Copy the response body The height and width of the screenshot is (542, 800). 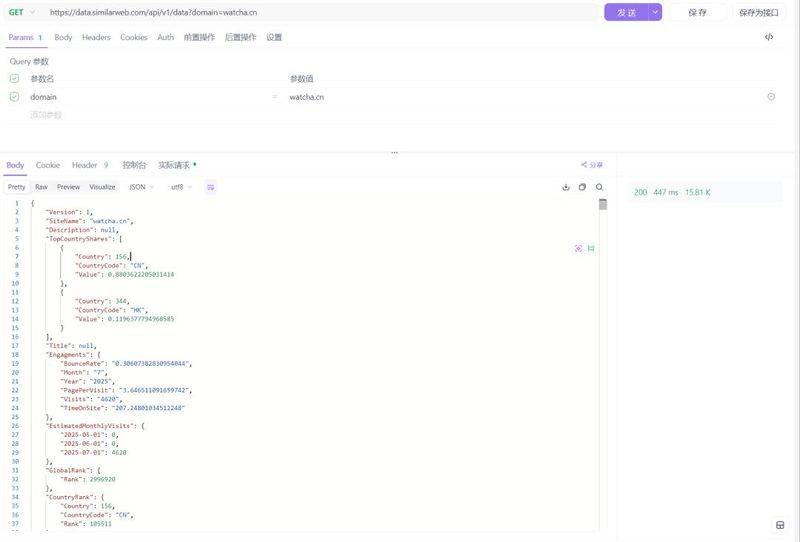click(x=582, y=187)
